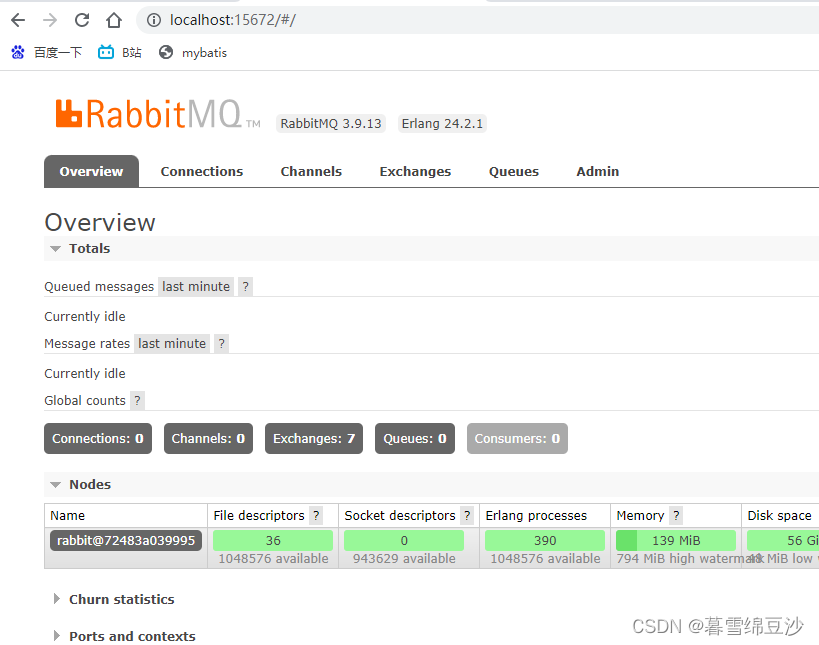Change Queued messages last minute range
This screenshot has height=645, width=819.
pos(196,287)
